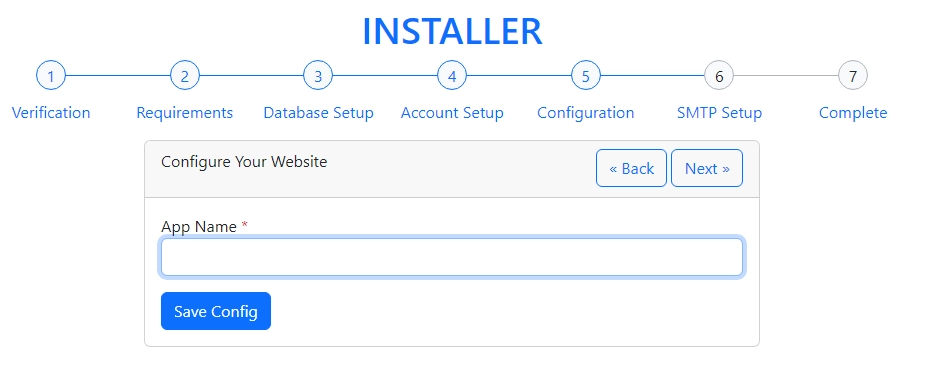Click the Complete step label

pyautogui.click(x=853, y=113)
